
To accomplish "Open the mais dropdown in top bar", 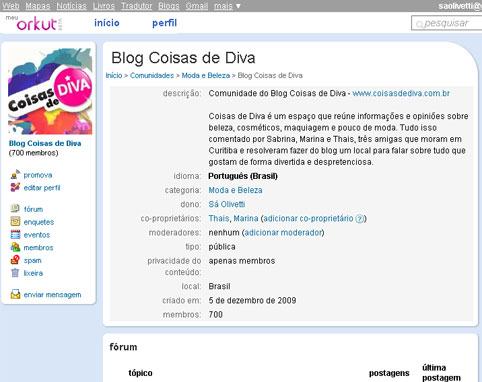I will pyautogui.click(x=227, y=6).
